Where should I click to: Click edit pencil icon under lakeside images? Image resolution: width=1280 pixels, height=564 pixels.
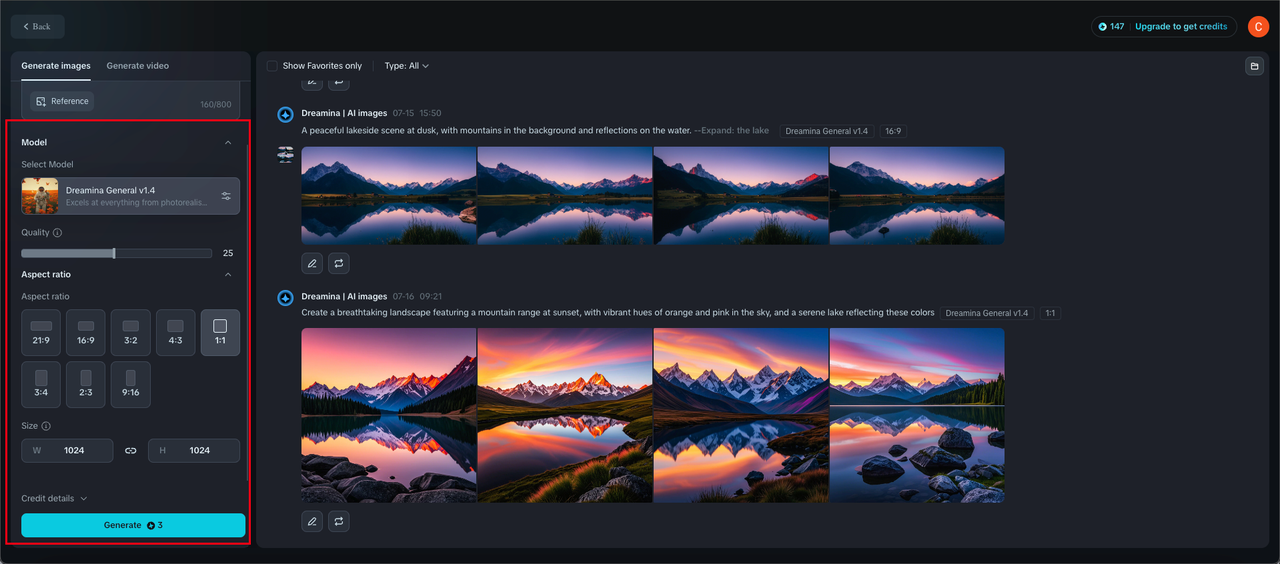pyautogui.click(x=312, y=263)
